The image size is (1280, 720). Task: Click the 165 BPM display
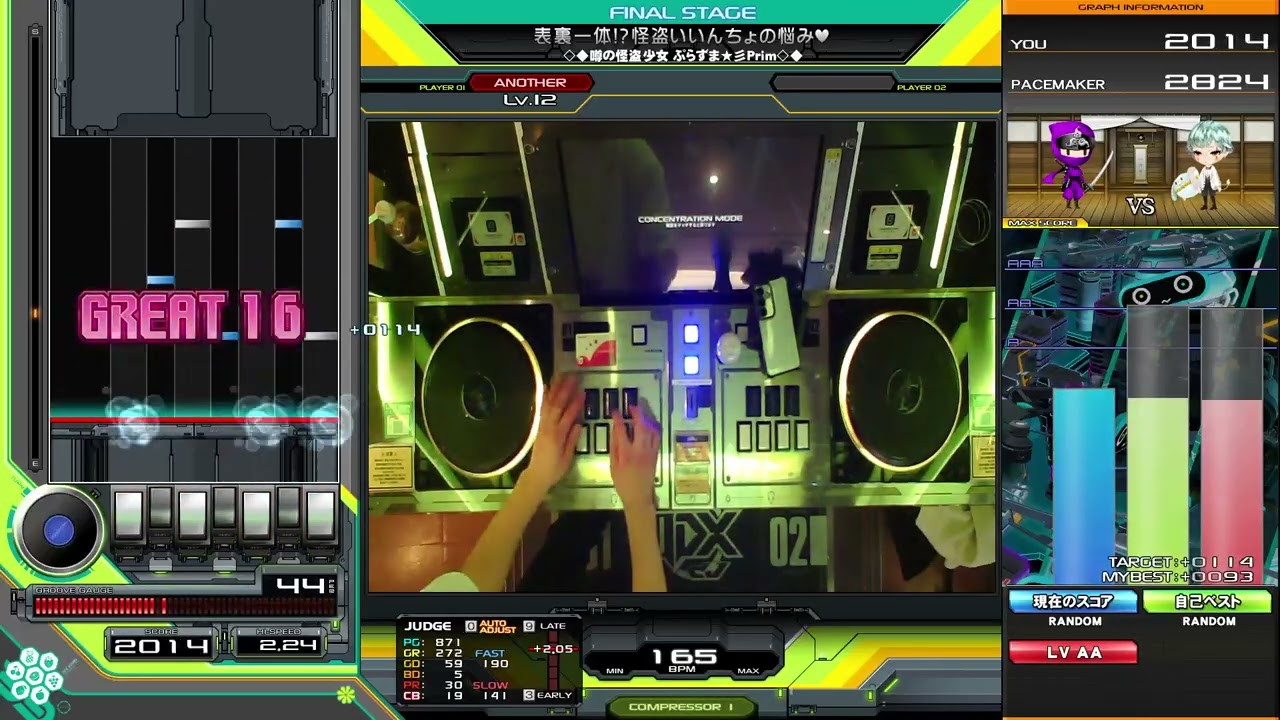(x=685, y=656)
